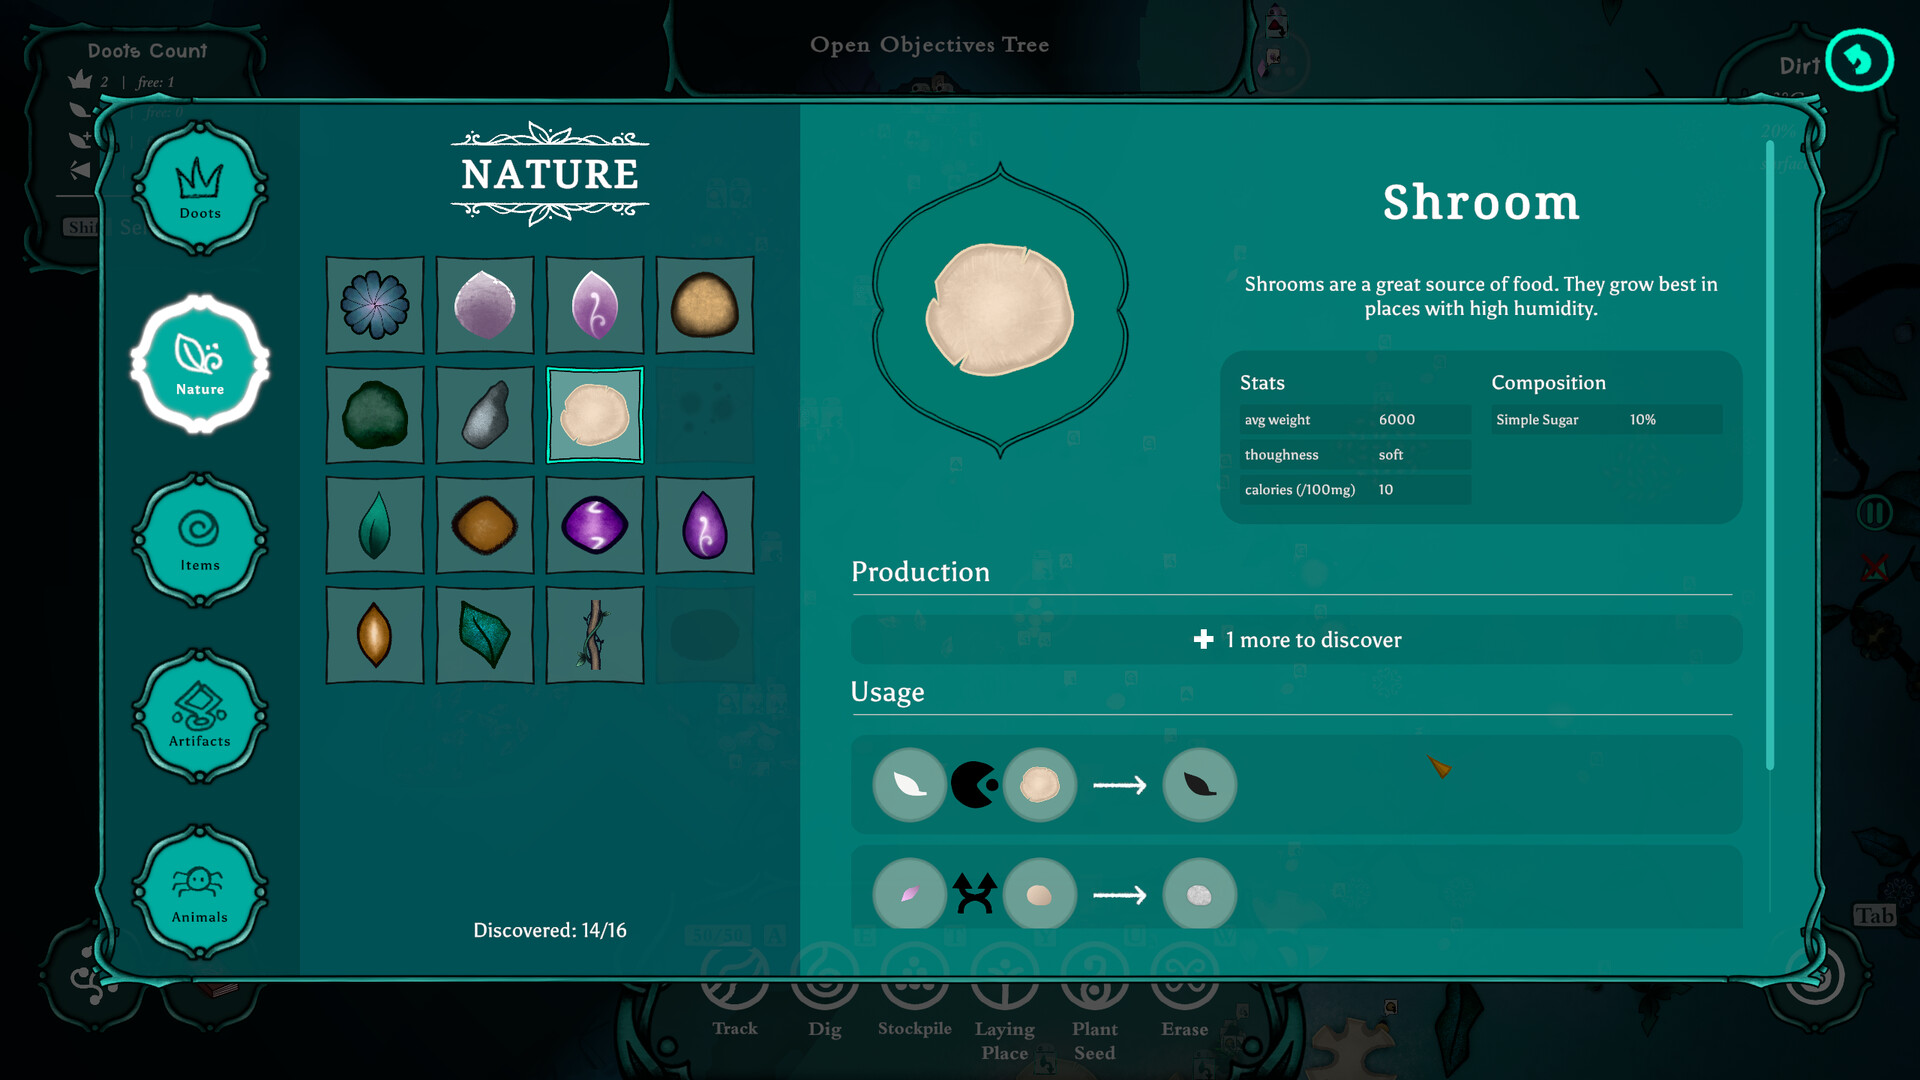Click the 'thoughness' stat row
The height and width of the screenshot is (1080, 1920).
(x=1355, y=455)
